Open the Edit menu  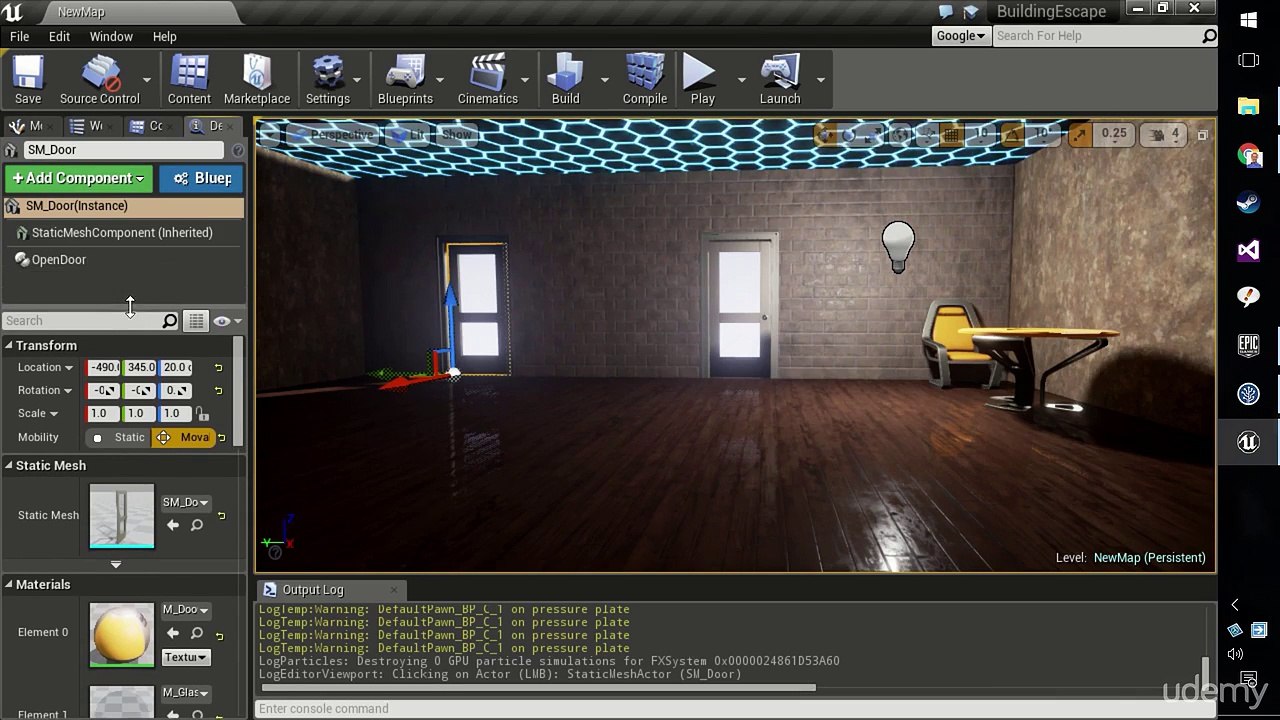point(59,36)
